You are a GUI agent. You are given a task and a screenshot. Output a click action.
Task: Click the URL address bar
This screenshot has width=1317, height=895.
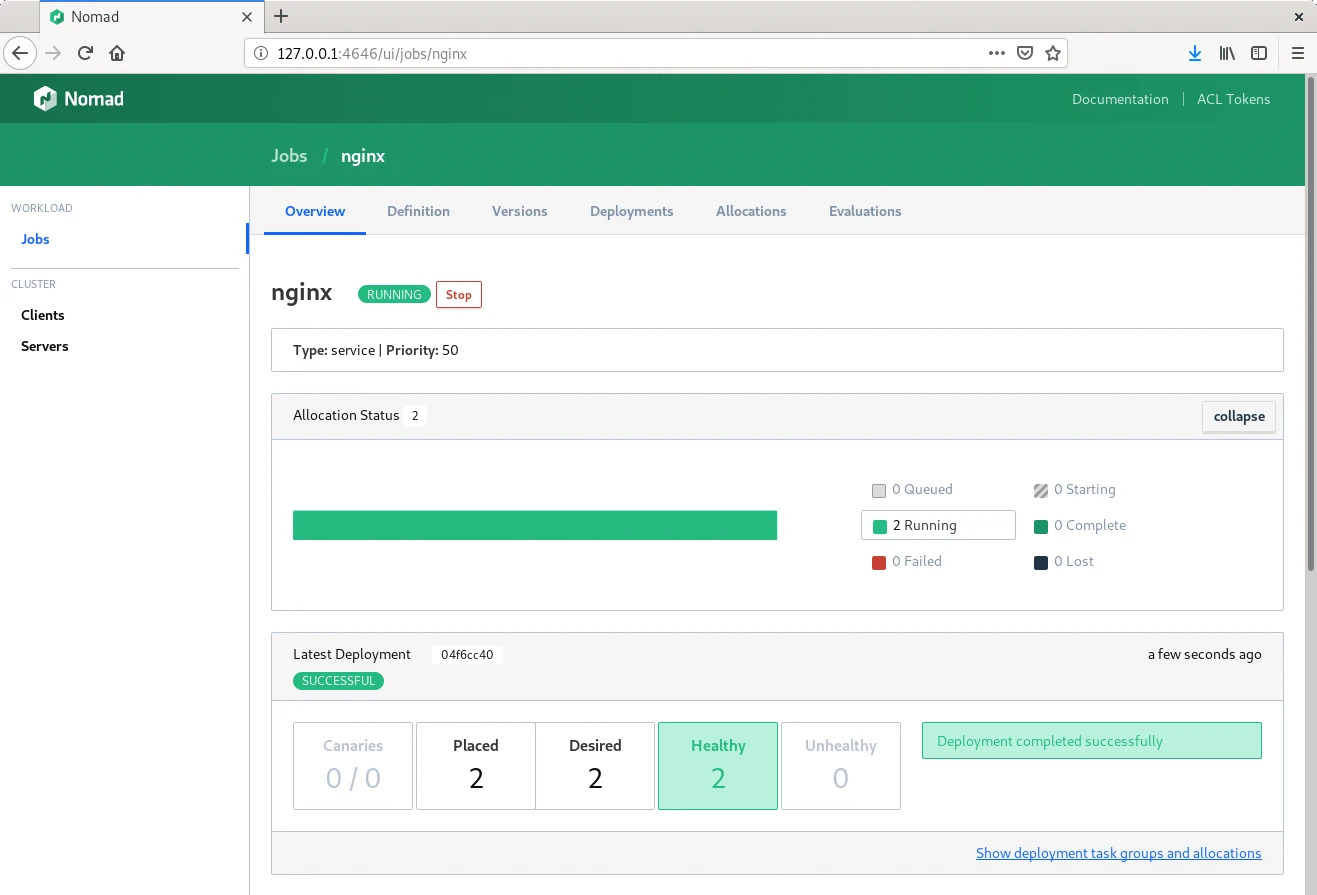tap(620, 53)
